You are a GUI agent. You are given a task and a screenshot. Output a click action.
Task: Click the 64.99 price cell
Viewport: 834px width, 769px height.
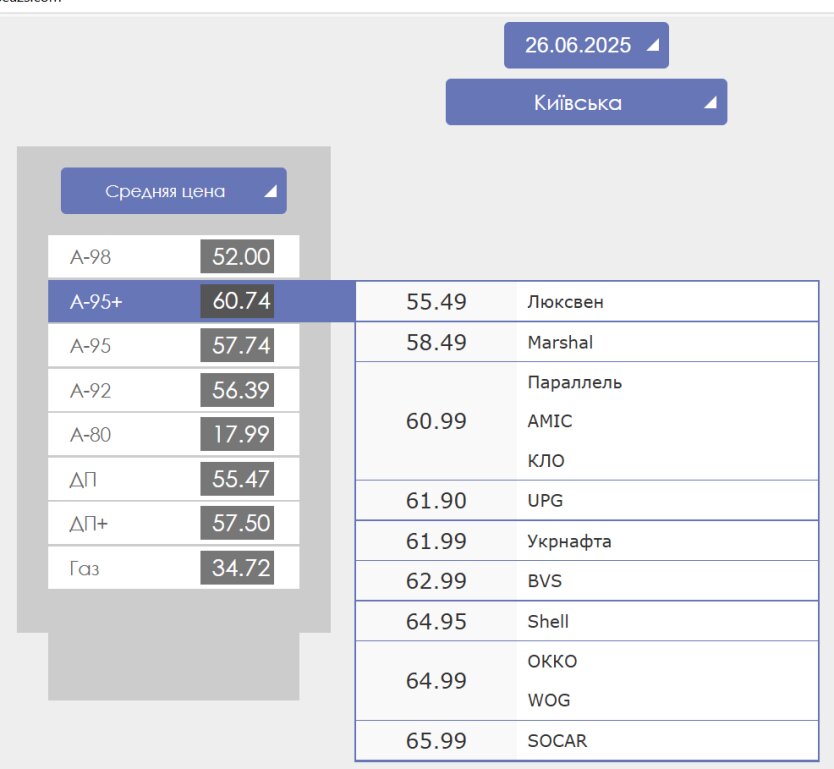click(x=436, y=681)
